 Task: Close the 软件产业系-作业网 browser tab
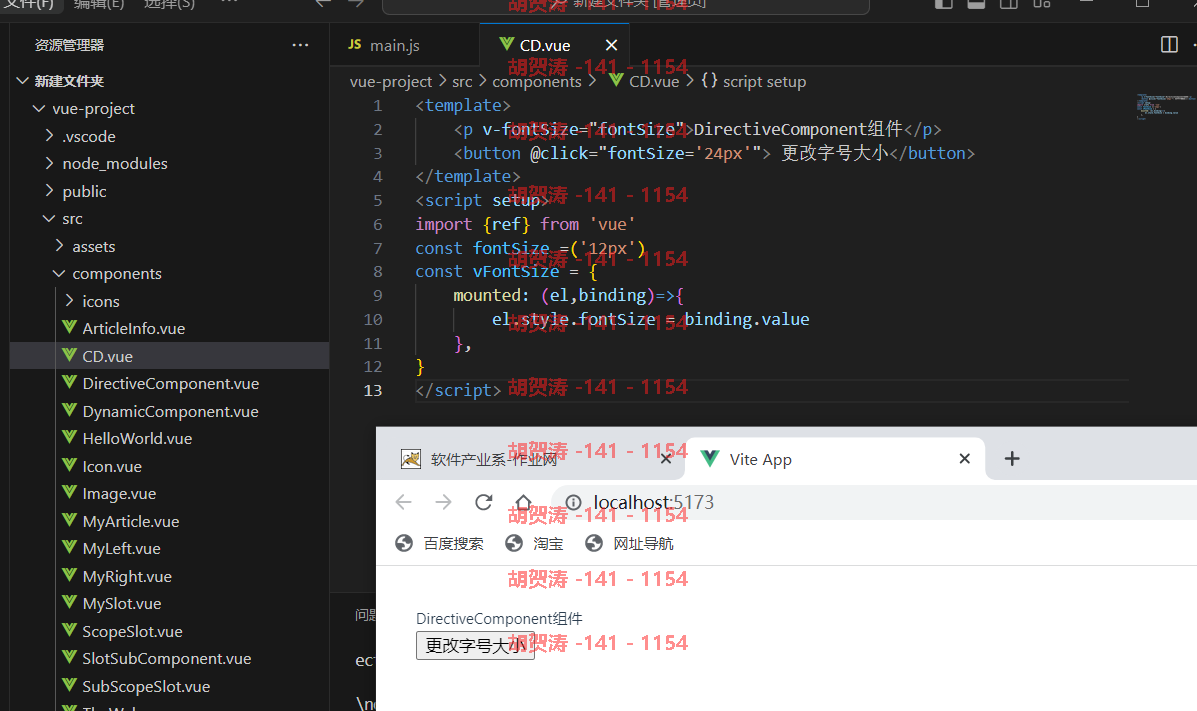(666, 459)
